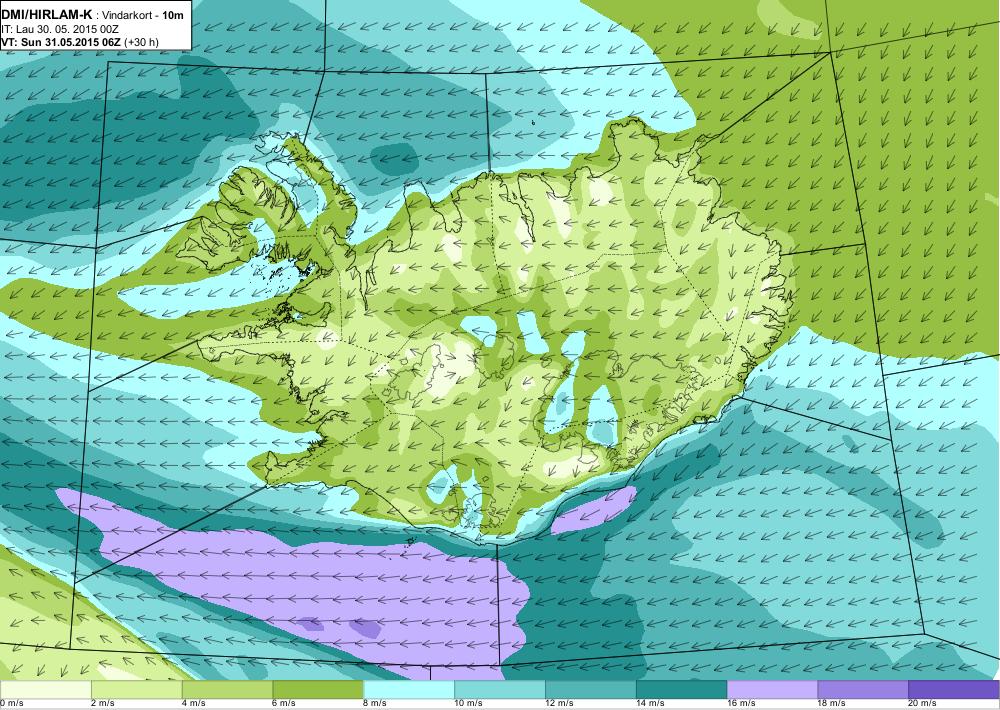
Task: Click the "14 m/s" legend label
Action: tap(651, 704)
